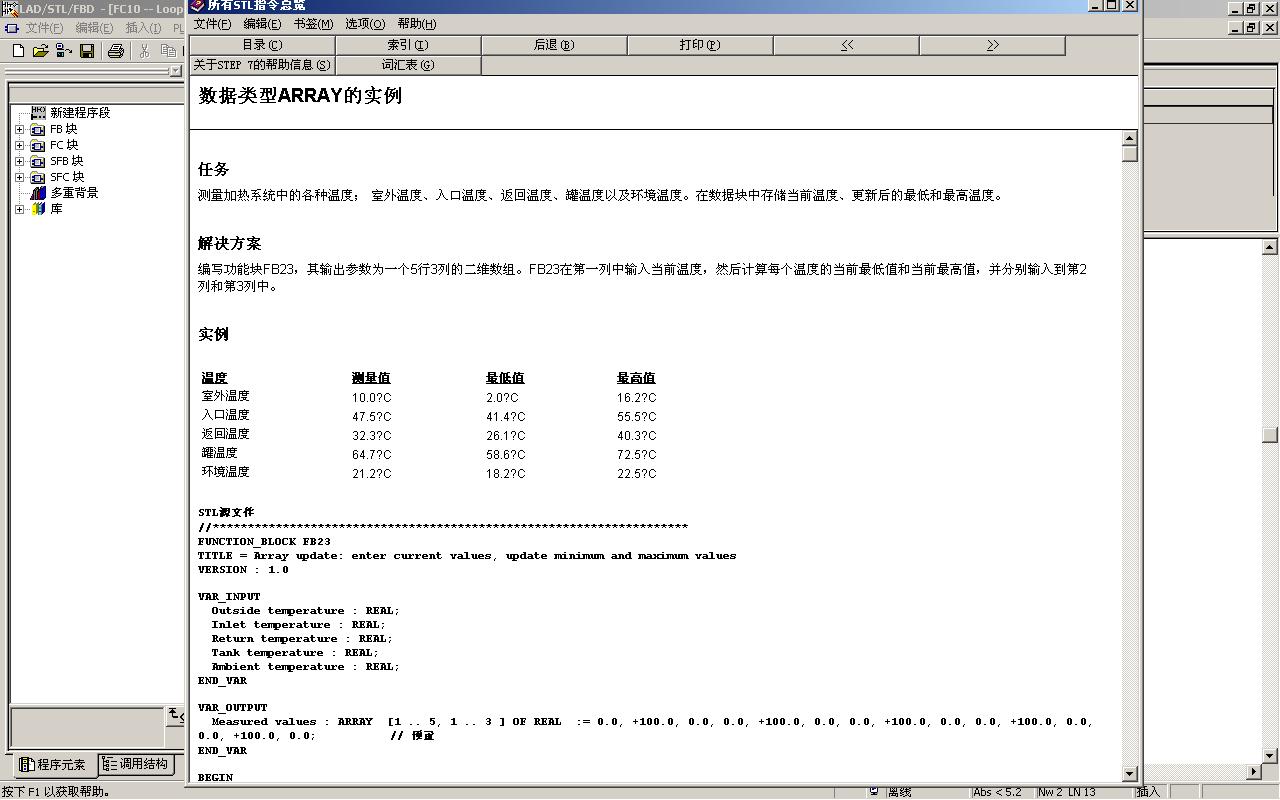The width and height of the screenshot is (1280, 800).
Task: Restore the inner document window of LAD/STL/FBD
Action: (x=1250, y=28)
